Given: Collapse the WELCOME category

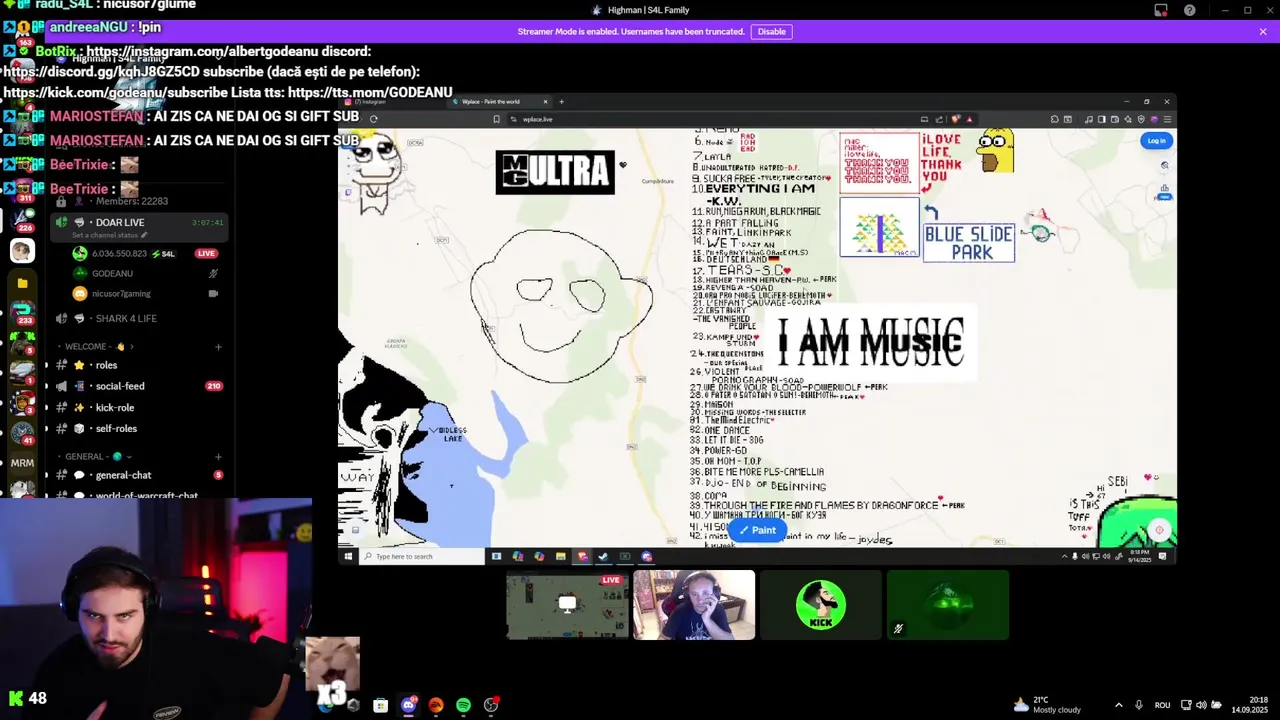Looking at the screenshot, I should click(100, 347).
